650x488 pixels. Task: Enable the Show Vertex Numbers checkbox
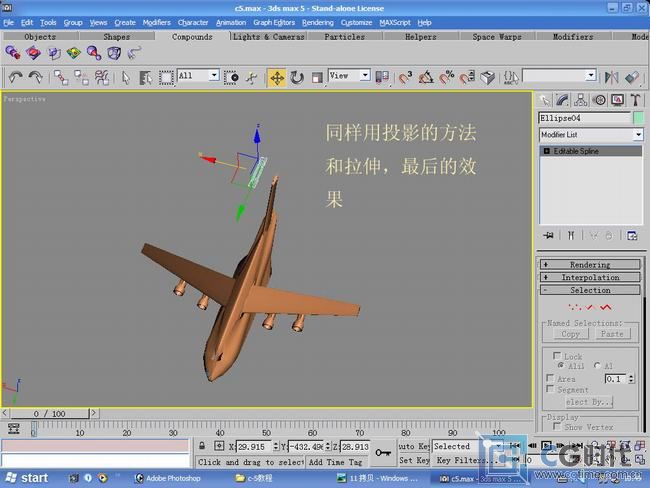557,426
